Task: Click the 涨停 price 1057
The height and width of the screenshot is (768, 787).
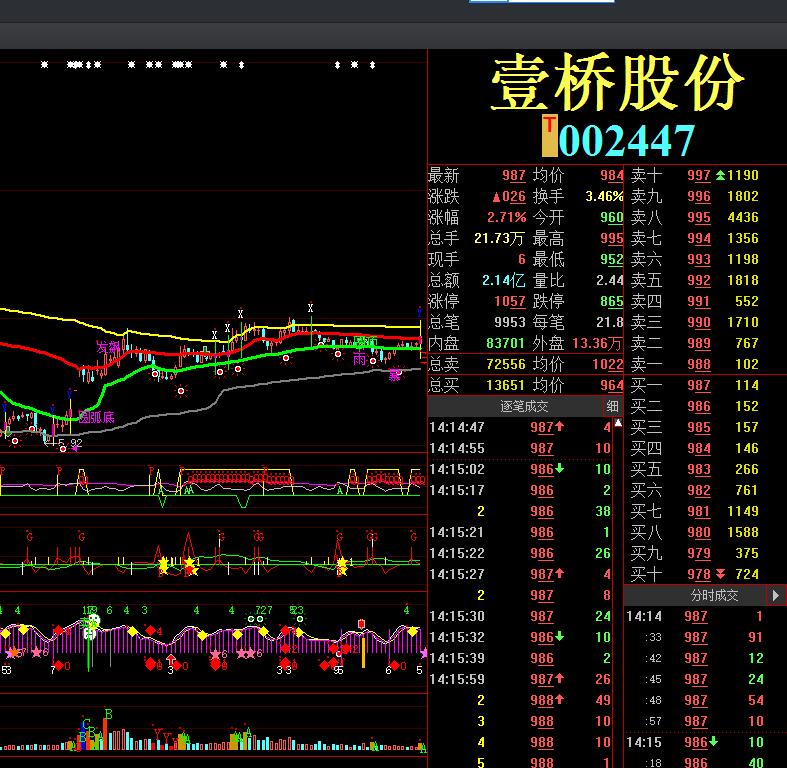Action: [x=509, y=301]
